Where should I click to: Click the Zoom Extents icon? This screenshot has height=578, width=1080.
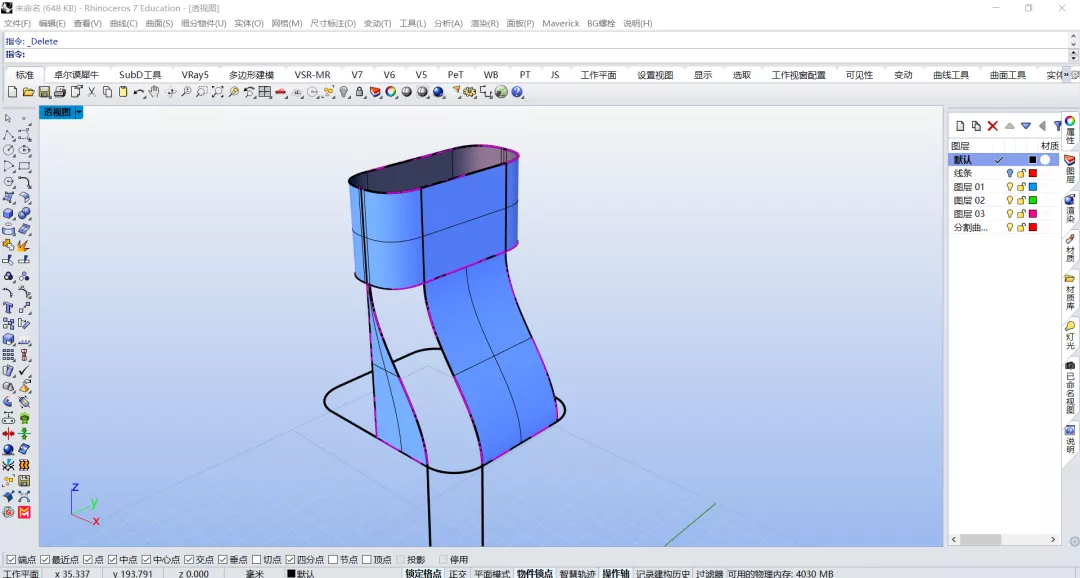218,92
